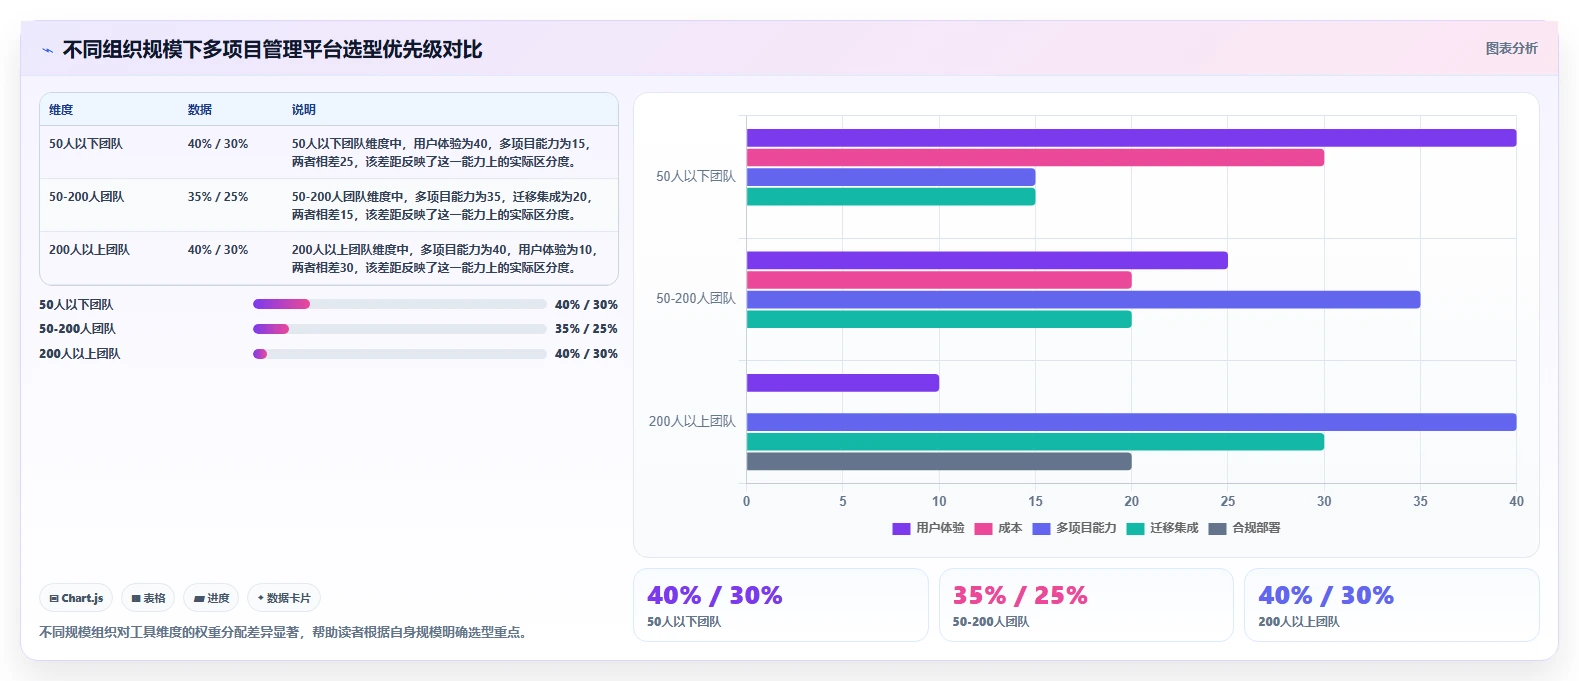Click the title 不同组织规模下多项目管理平台选型优先级对比
Viewport: 1579px width, 681px height.
point(272,50)
